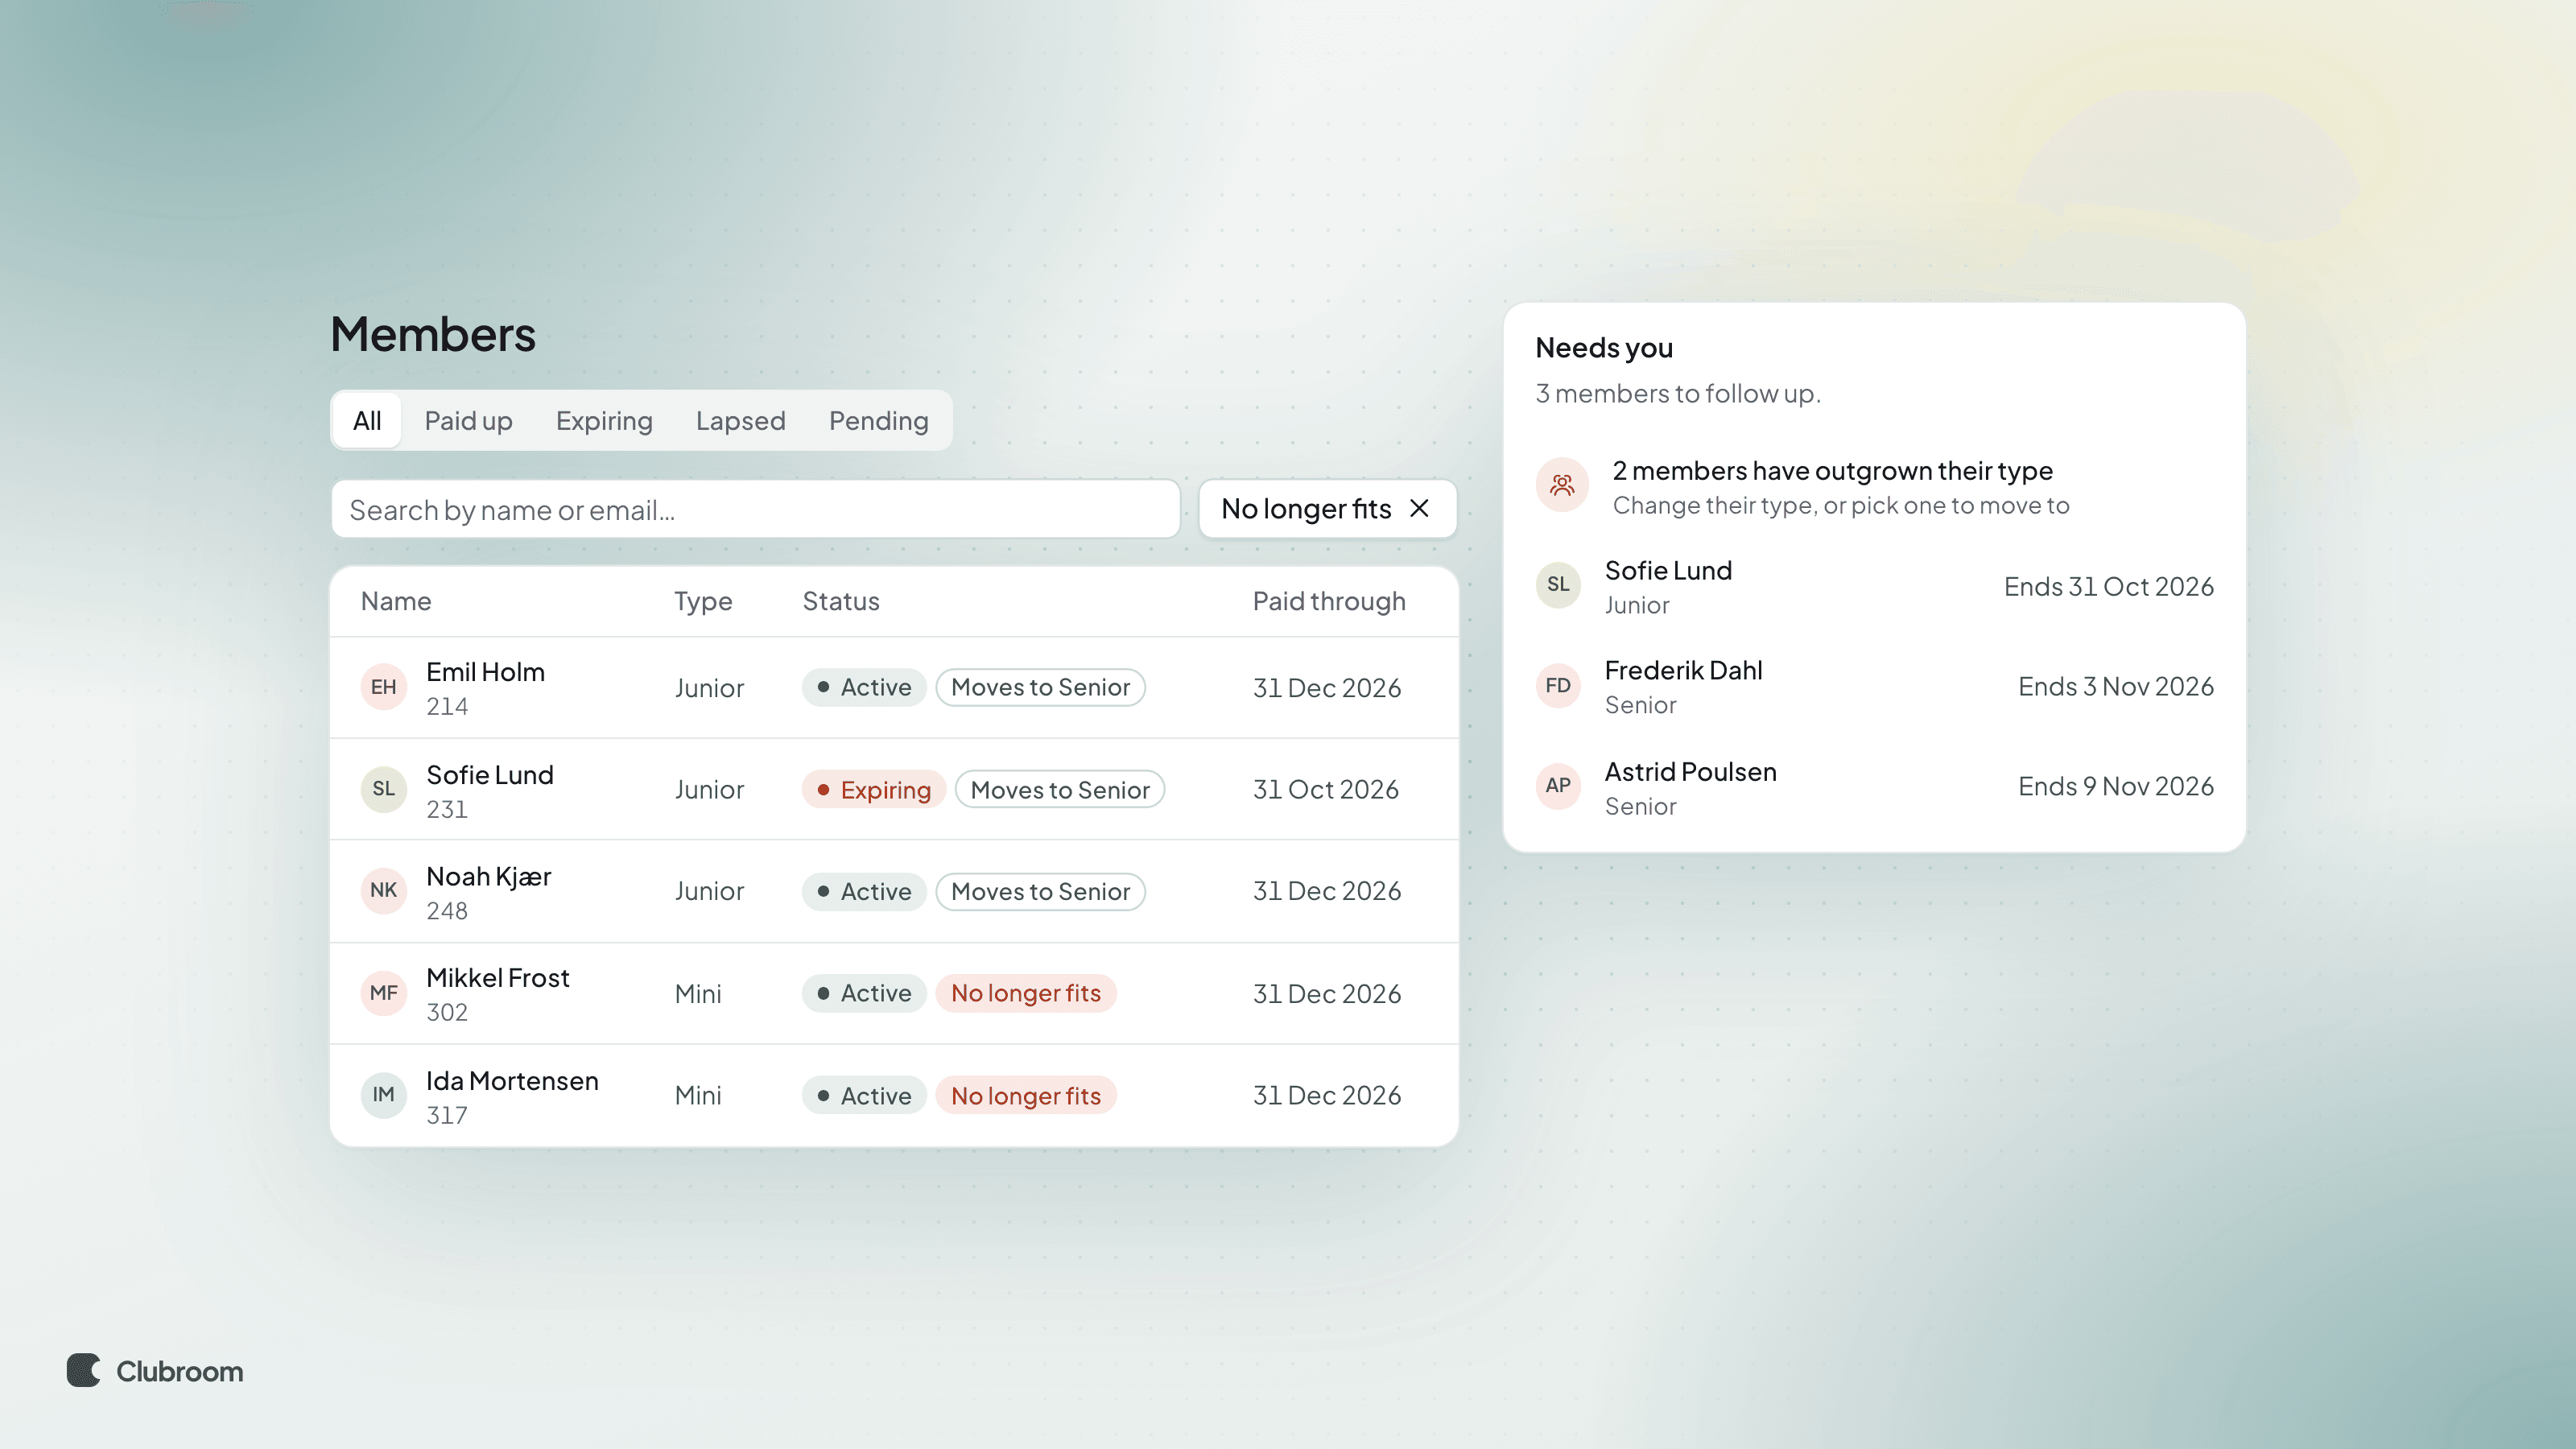Switch to the Paid up tab
Screen dimensions: 2576x1449
[468, 421]
